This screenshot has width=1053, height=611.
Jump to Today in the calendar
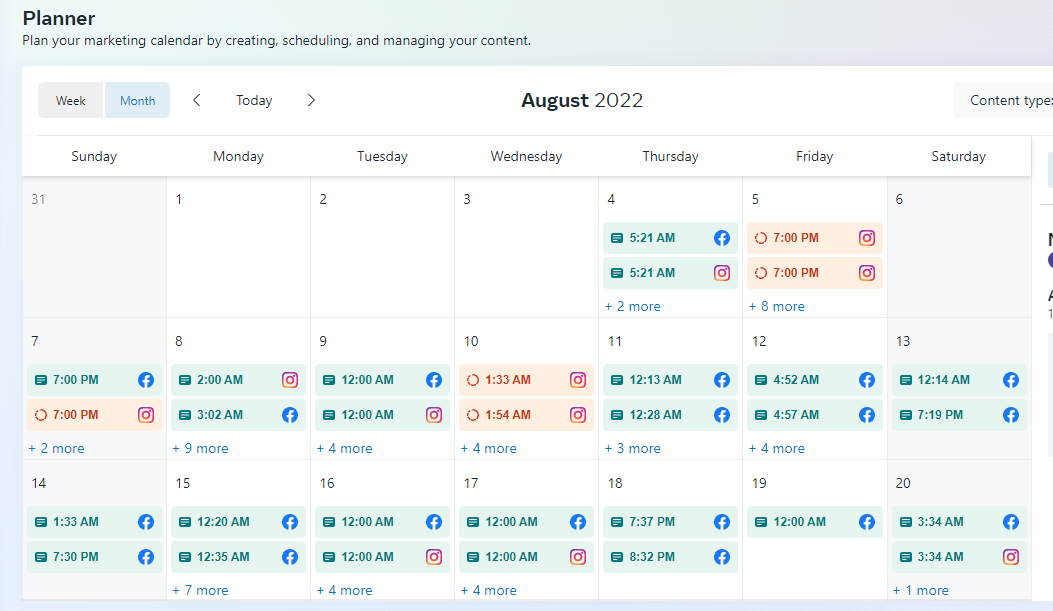(254, 100)
